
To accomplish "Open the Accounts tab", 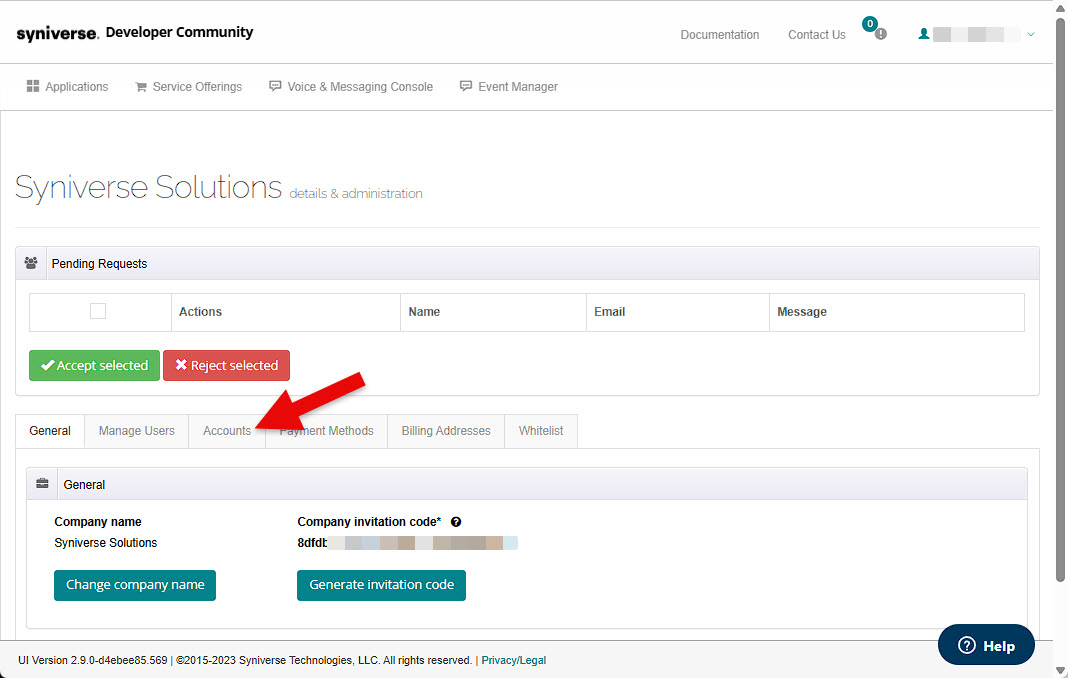I will tap(227, 431).
